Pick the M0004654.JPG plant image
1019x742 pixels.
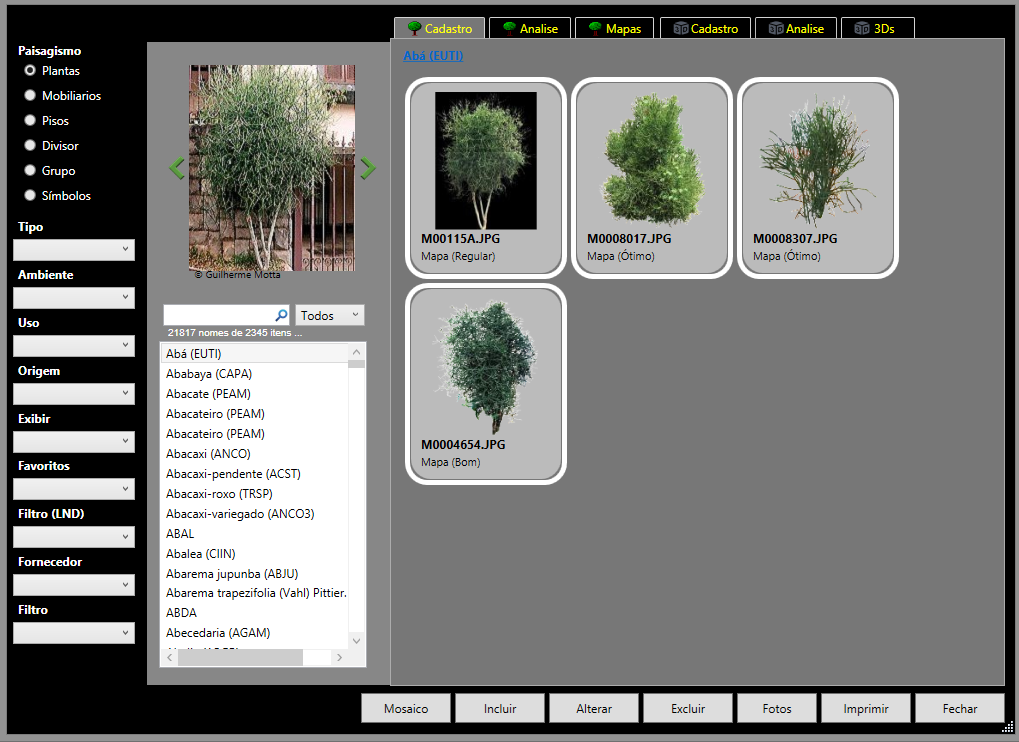[x=486, y=384]
